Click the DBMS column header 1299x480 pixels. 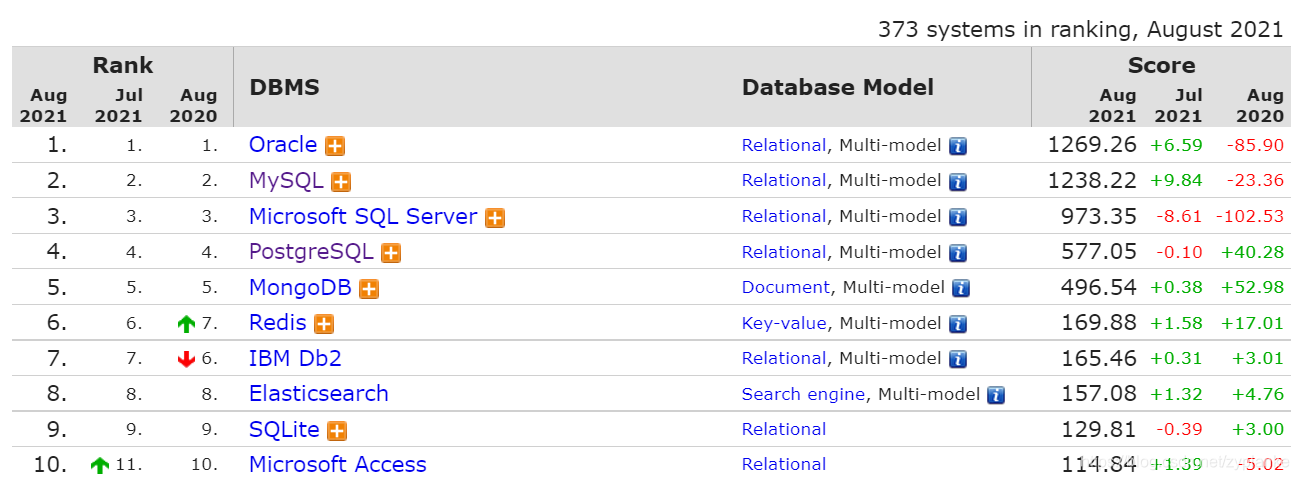(x=284, y=87)
